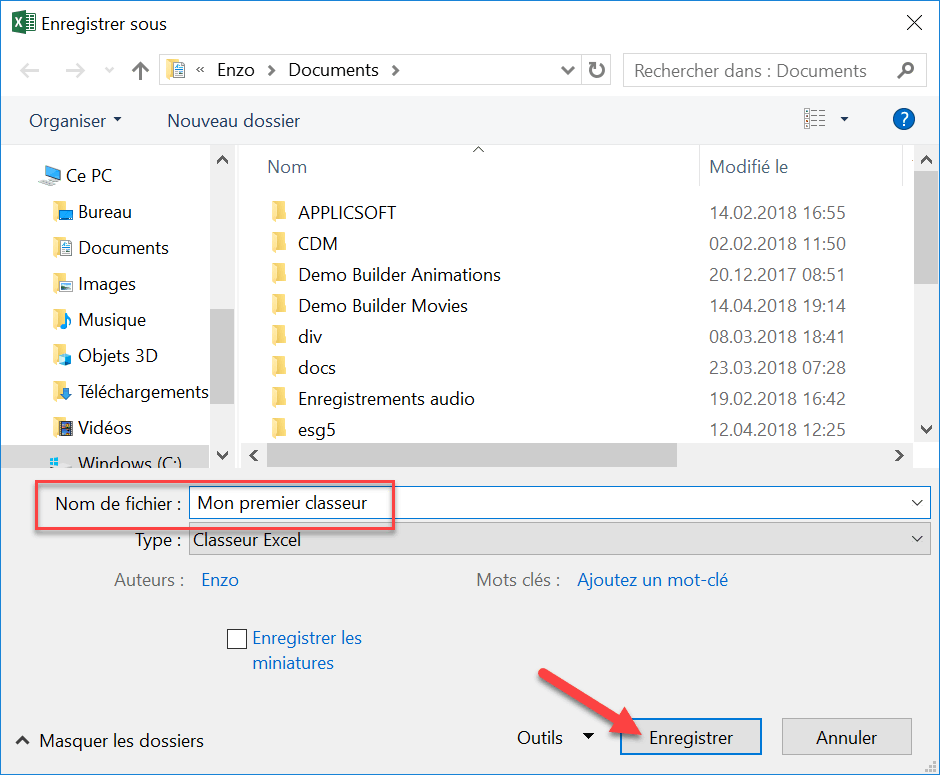Click the horizontal scrollbar in file list
940x775 pixels.
pos(472,455)
